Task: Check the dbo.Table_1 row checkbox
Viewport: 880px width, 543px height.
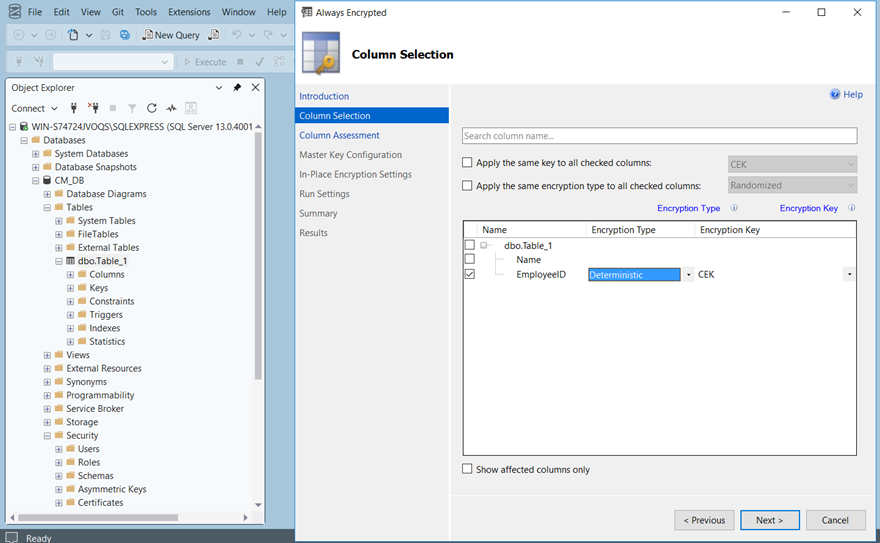Action: coord(470,245)
